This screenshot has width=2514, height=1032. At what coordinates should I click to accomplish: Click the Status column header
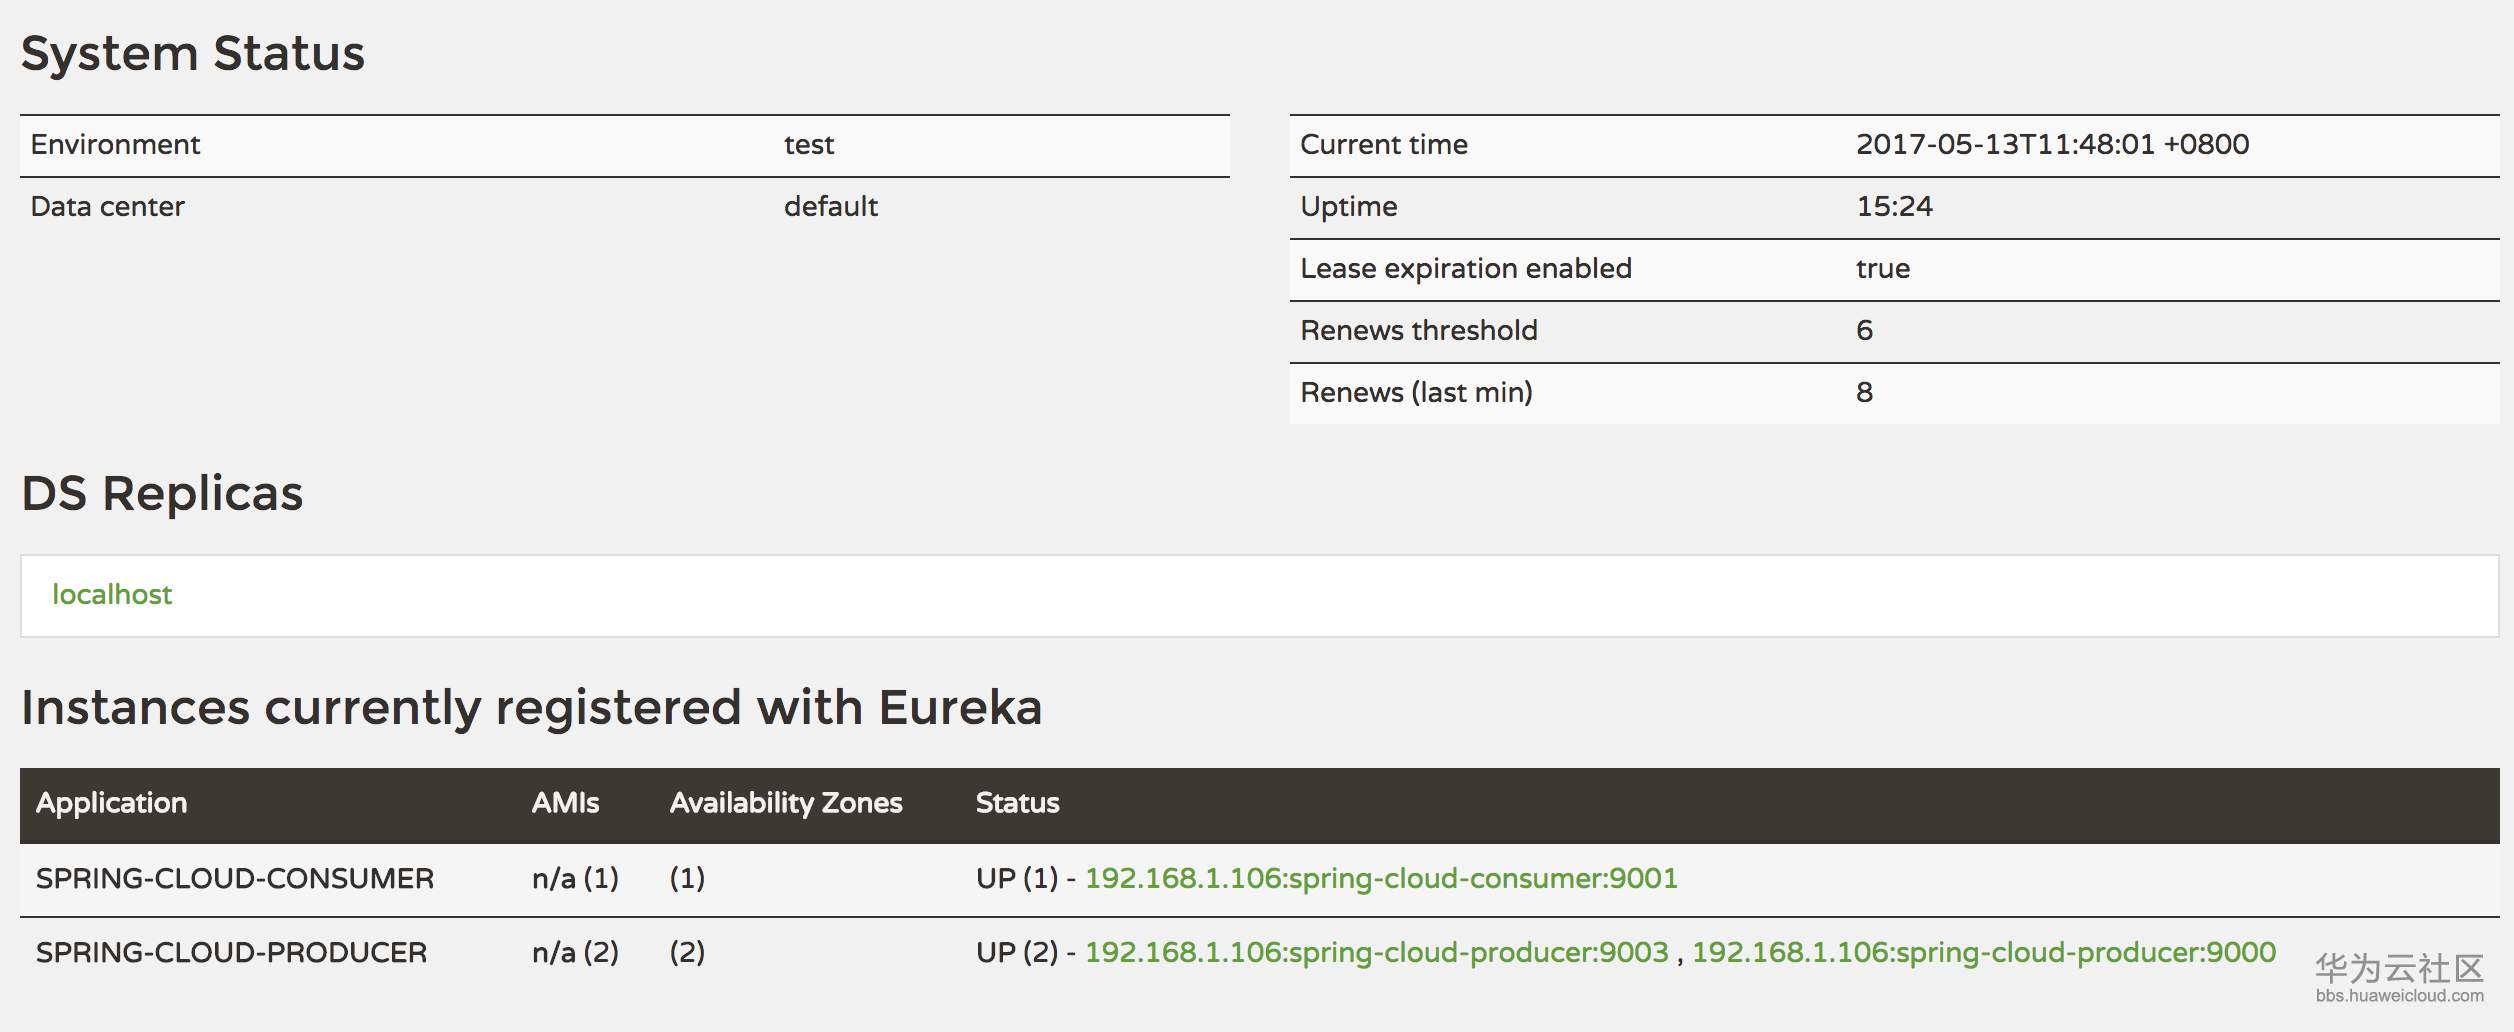coord(1017,803)
